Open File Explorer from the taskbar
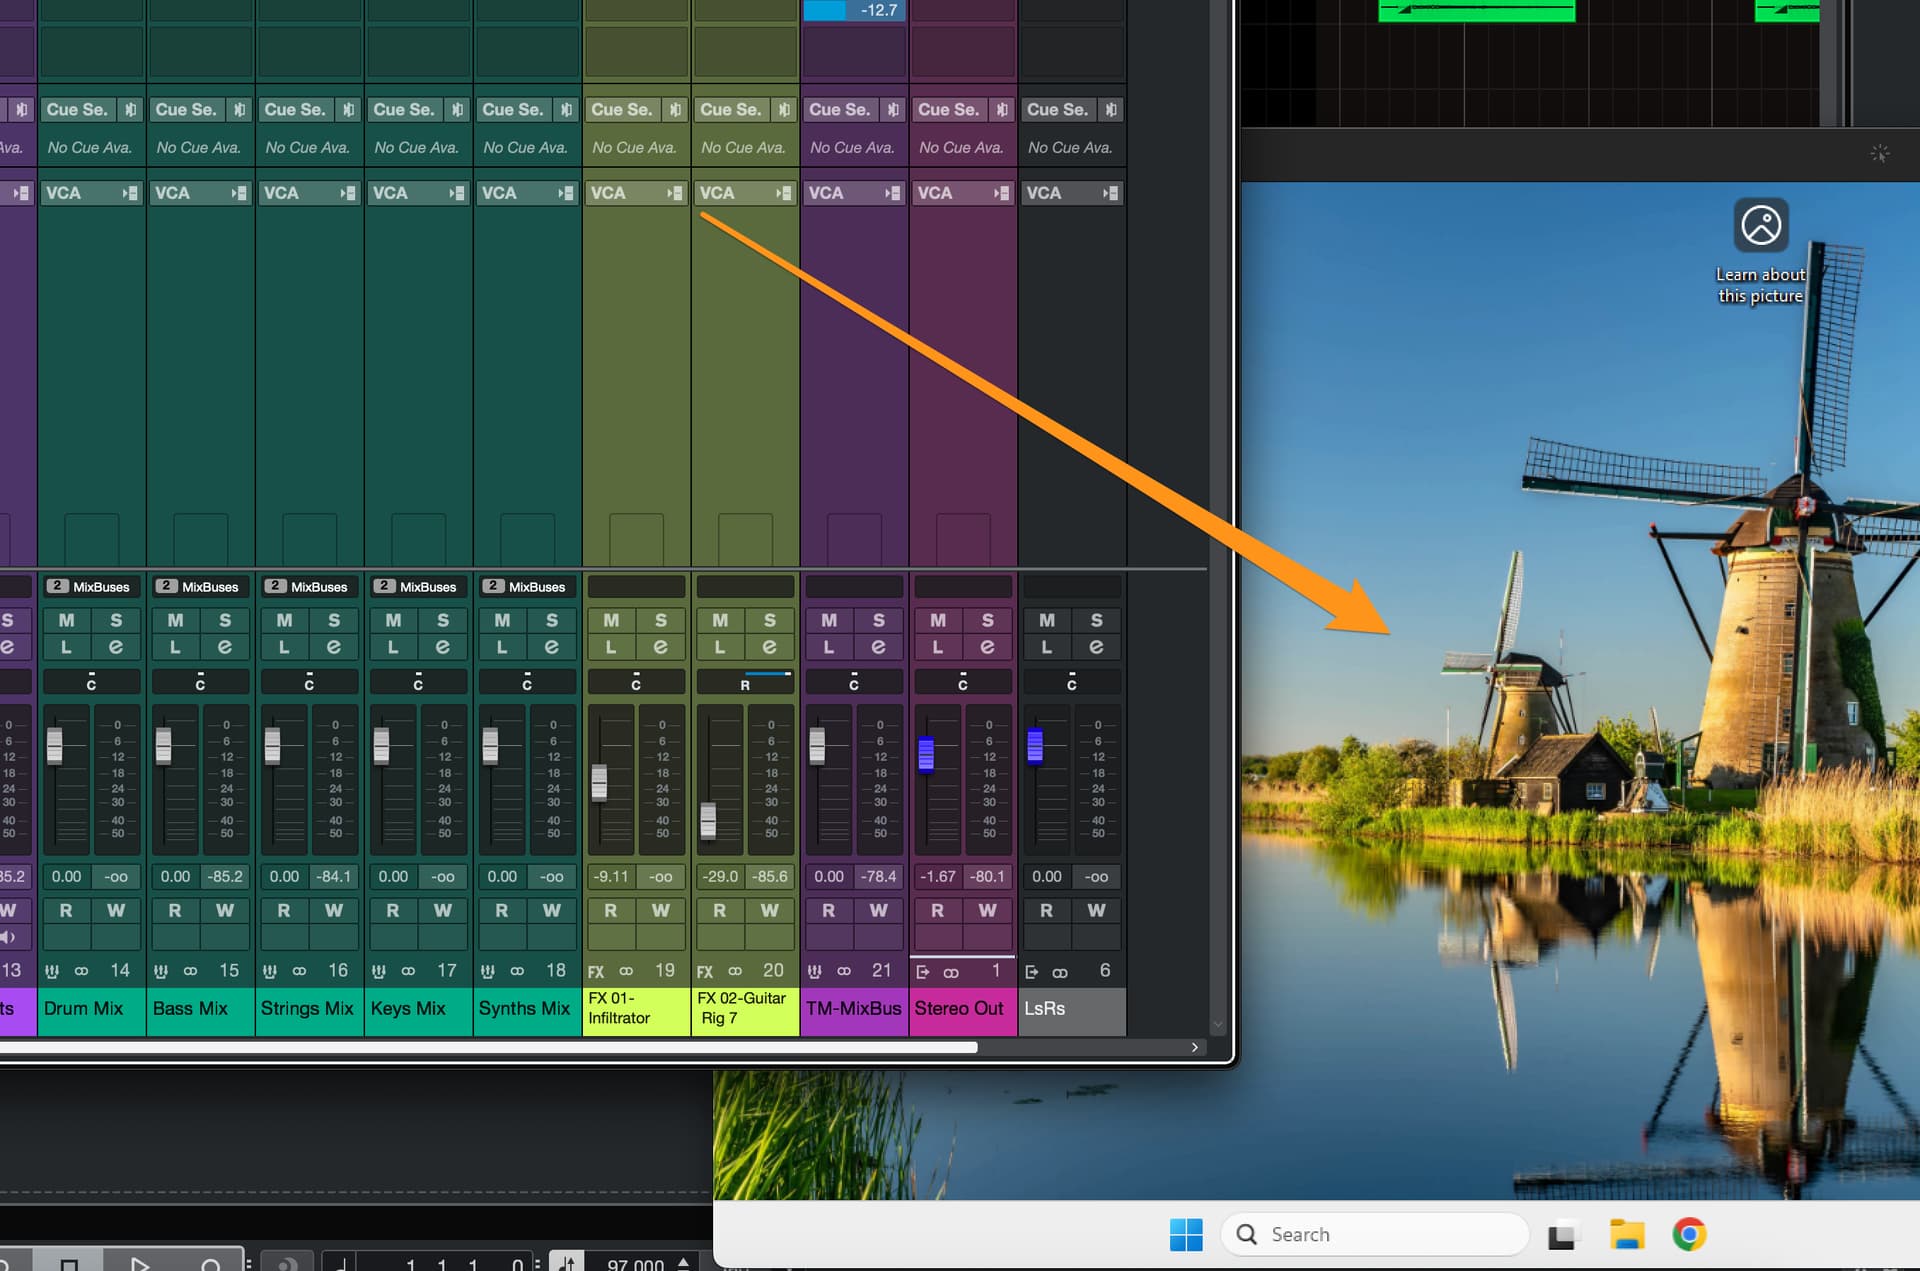The width and height of the screenshot is (1920, 1271). [1627, 1234]
